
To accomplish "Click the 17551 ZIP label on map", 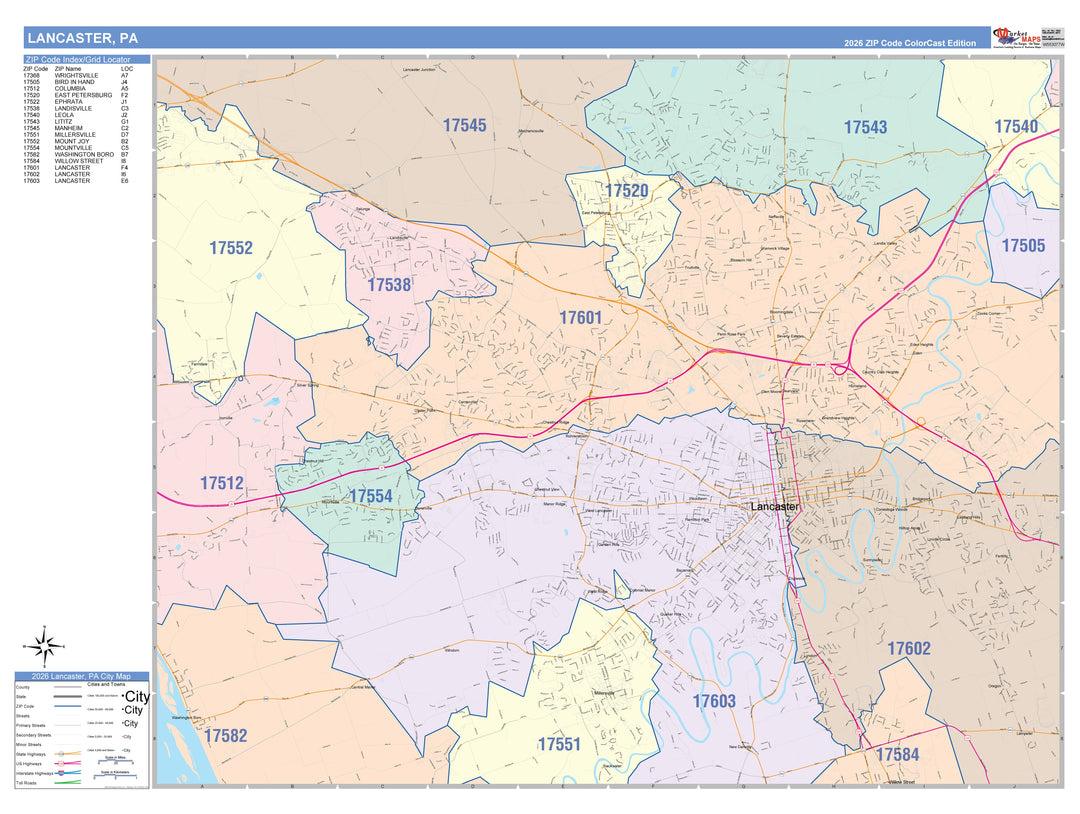I will pos(559,744).
